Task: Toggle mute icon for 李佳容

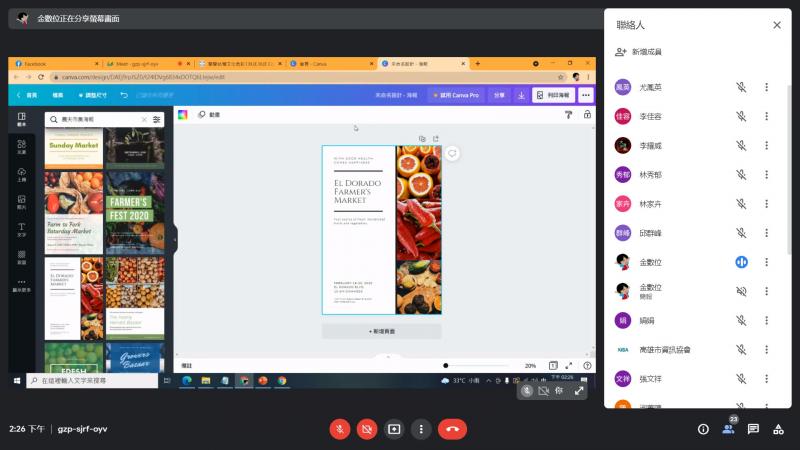Action: point(741,116)
